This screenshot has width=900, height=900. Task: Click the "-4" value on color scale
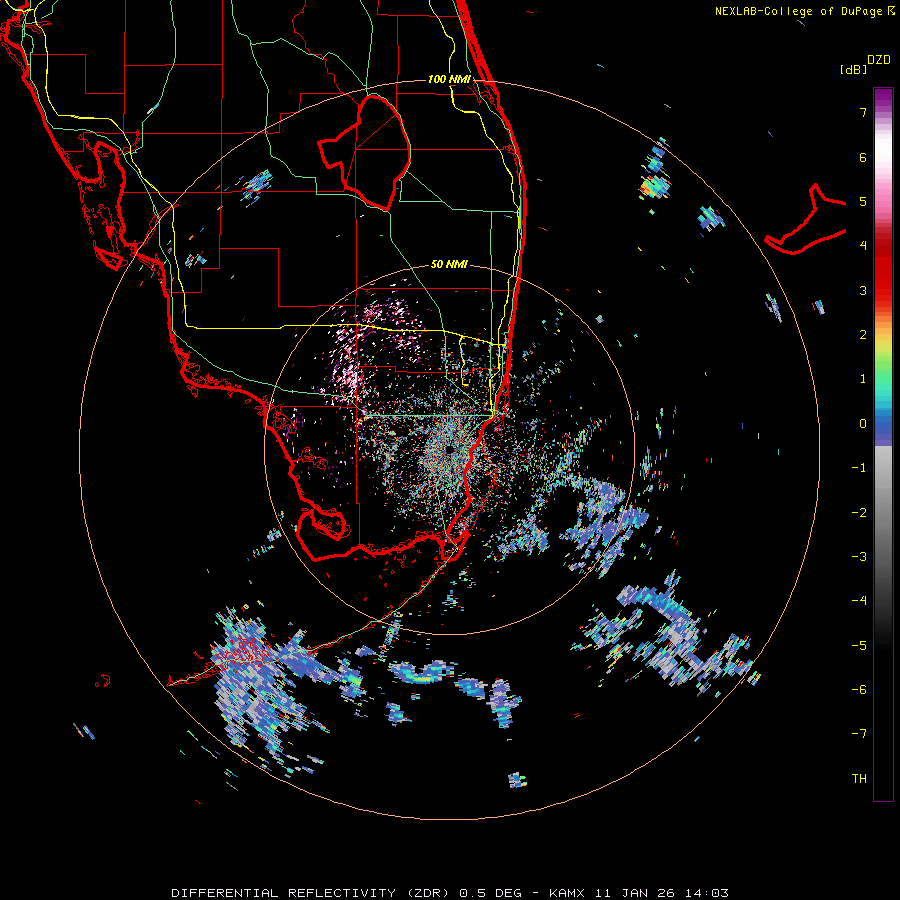pos(859,601)
